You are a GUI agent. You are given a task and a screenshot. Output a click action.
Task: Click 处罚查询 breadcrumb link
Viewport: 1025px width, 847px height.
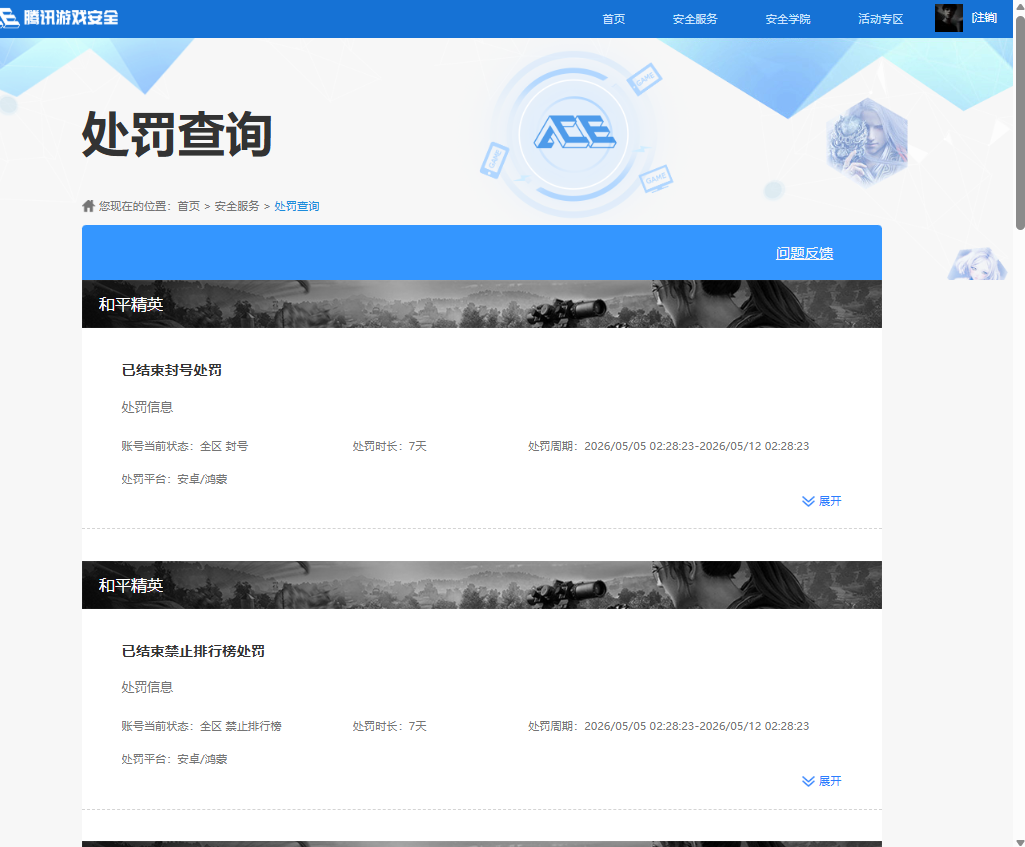[x=297, y=206]
